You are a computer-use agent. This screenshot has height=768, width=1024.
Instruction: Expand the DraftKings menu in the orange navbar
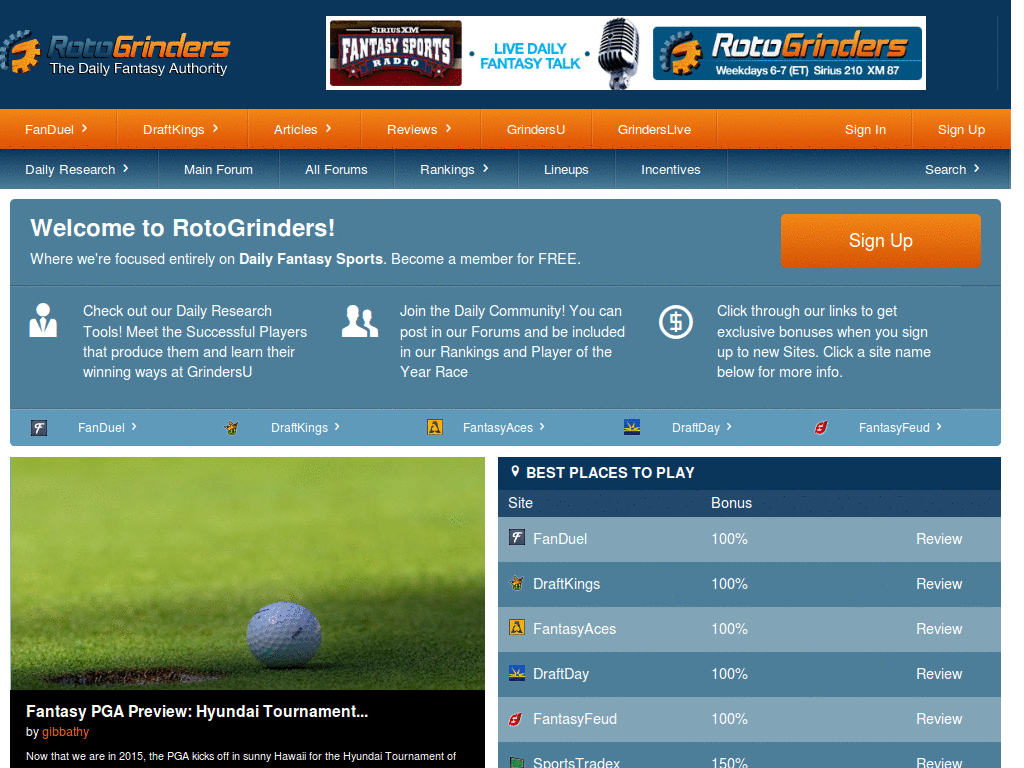click(181, 129)
